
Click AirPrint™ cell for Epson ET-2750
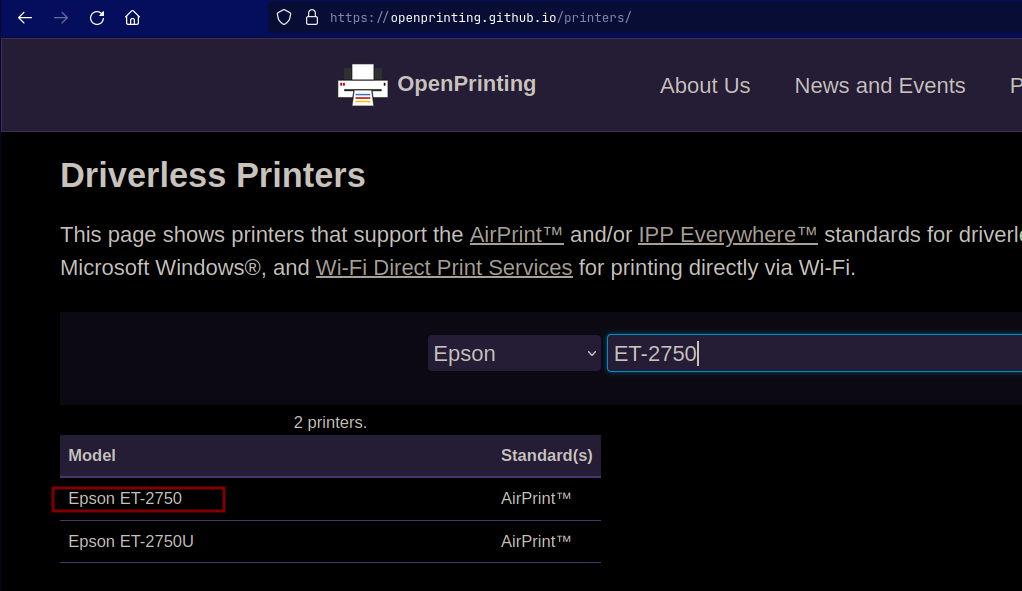[x=536, y=498]
